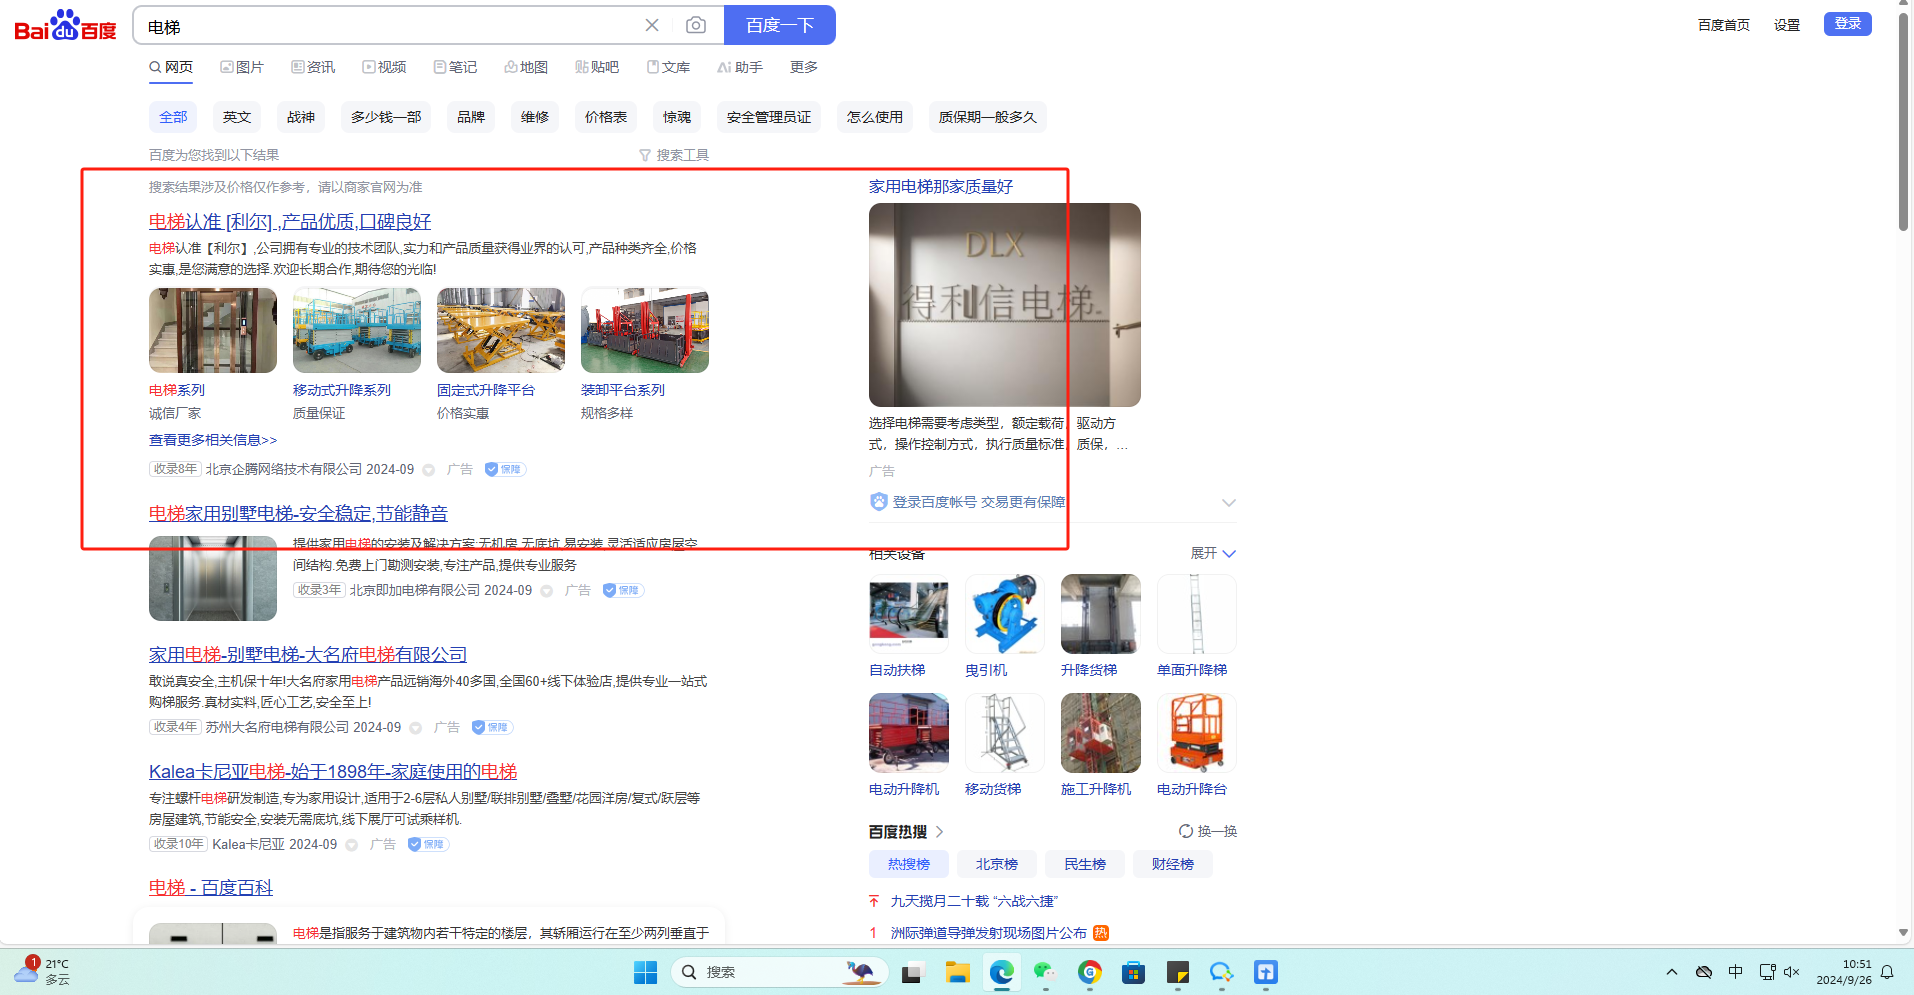Select the 安全管理员证 filter chip
This screenshot has height=995, width=1914.
coord(769,117)
